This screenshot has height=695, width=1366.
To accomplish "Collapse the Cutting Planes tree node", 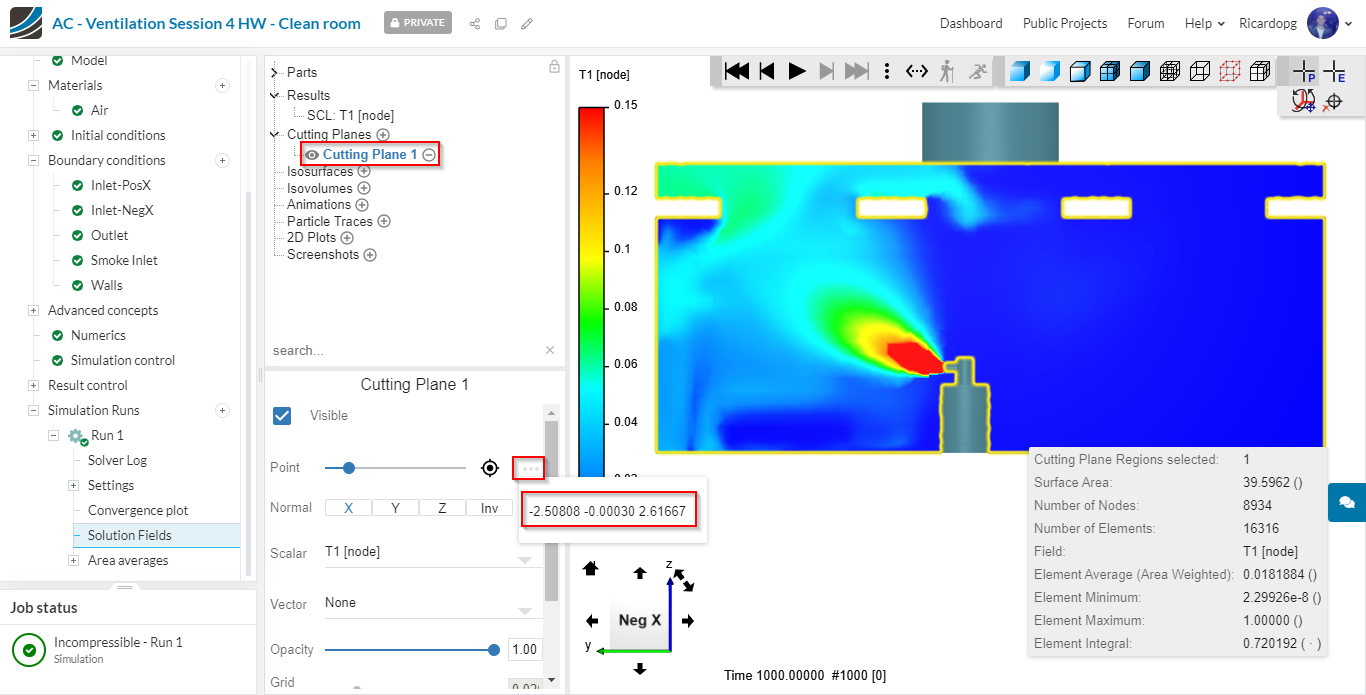I will point(275,135).
